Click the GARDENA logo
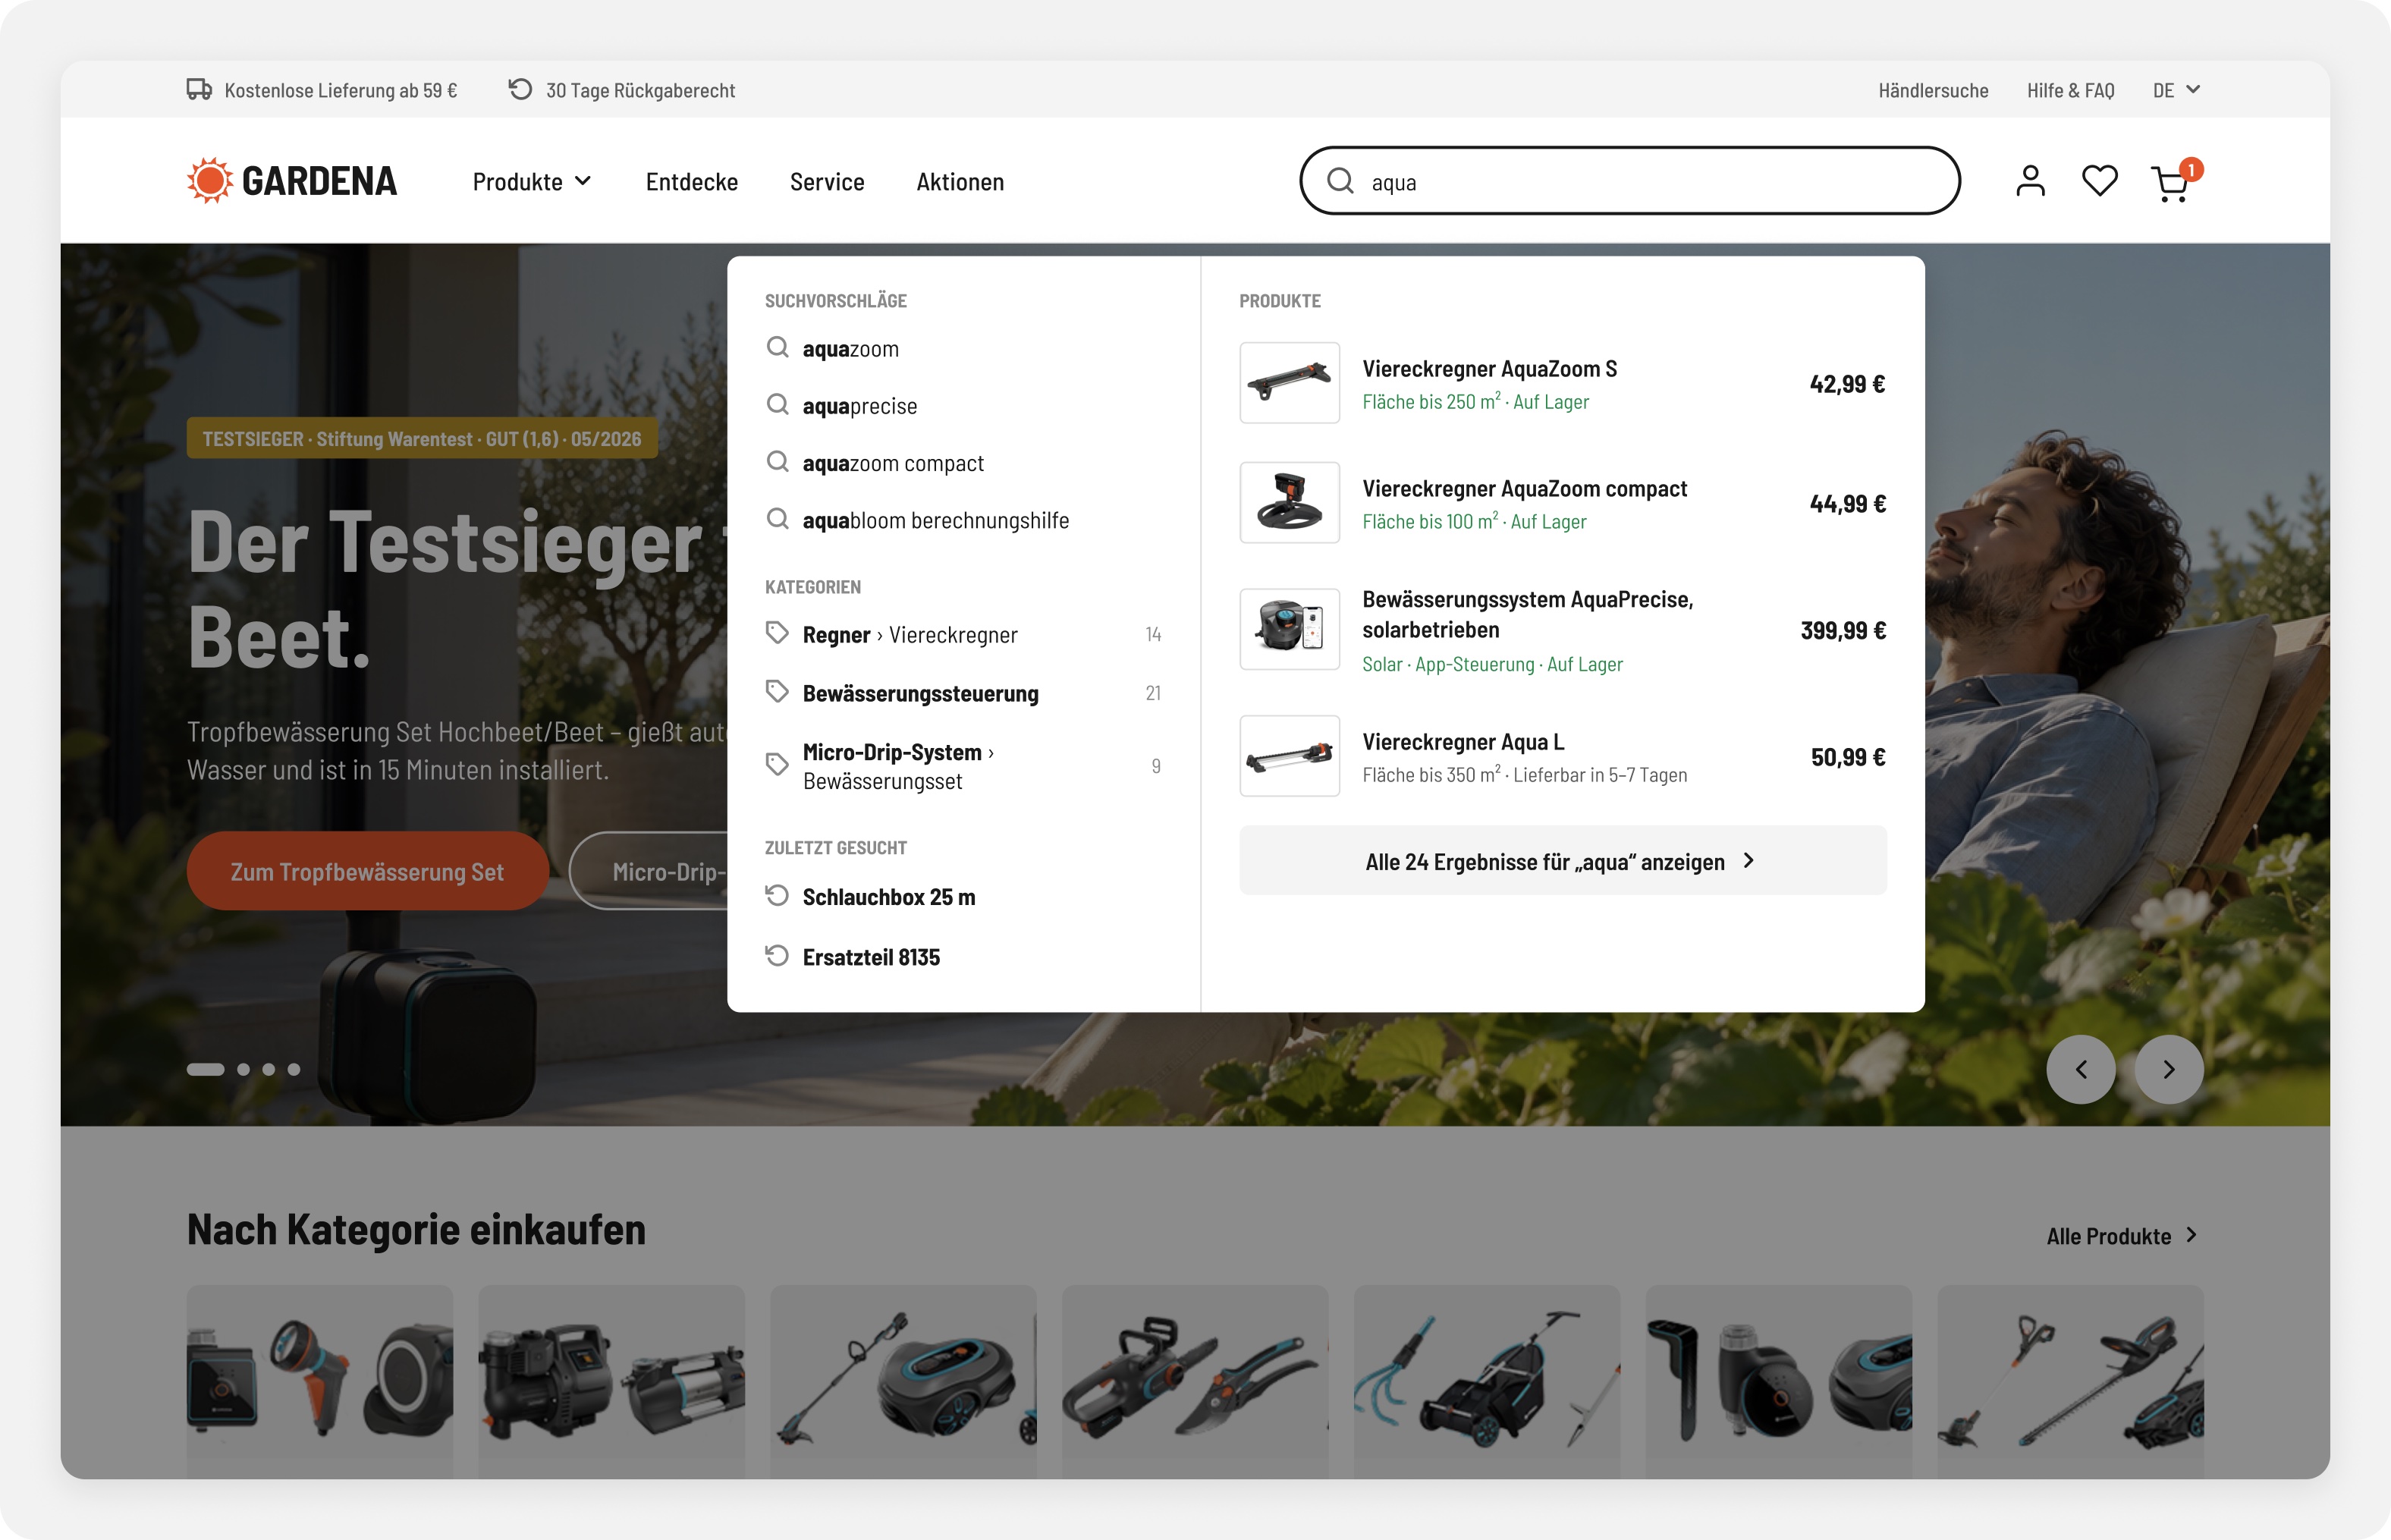 point(292,181)
